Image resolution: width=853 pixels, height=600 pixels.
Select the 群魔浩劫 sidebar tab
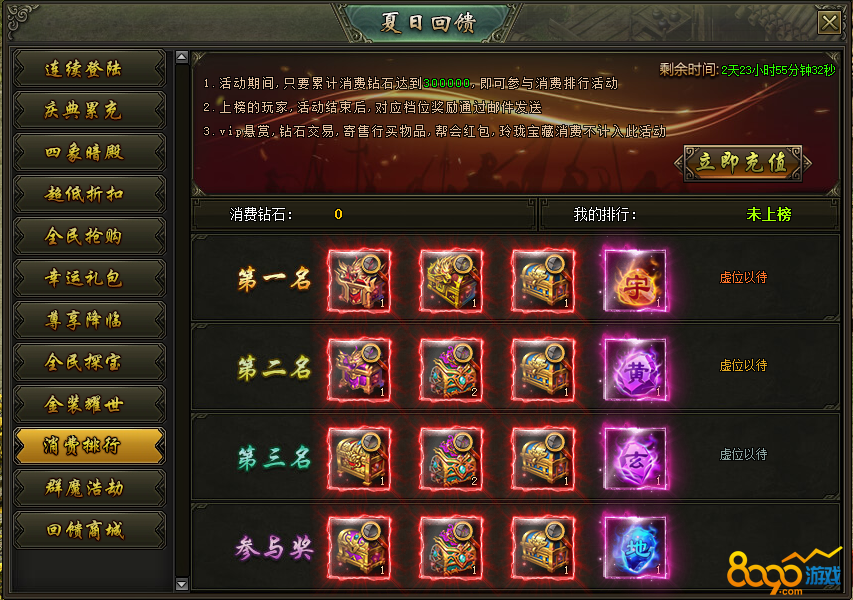(90, 487)
